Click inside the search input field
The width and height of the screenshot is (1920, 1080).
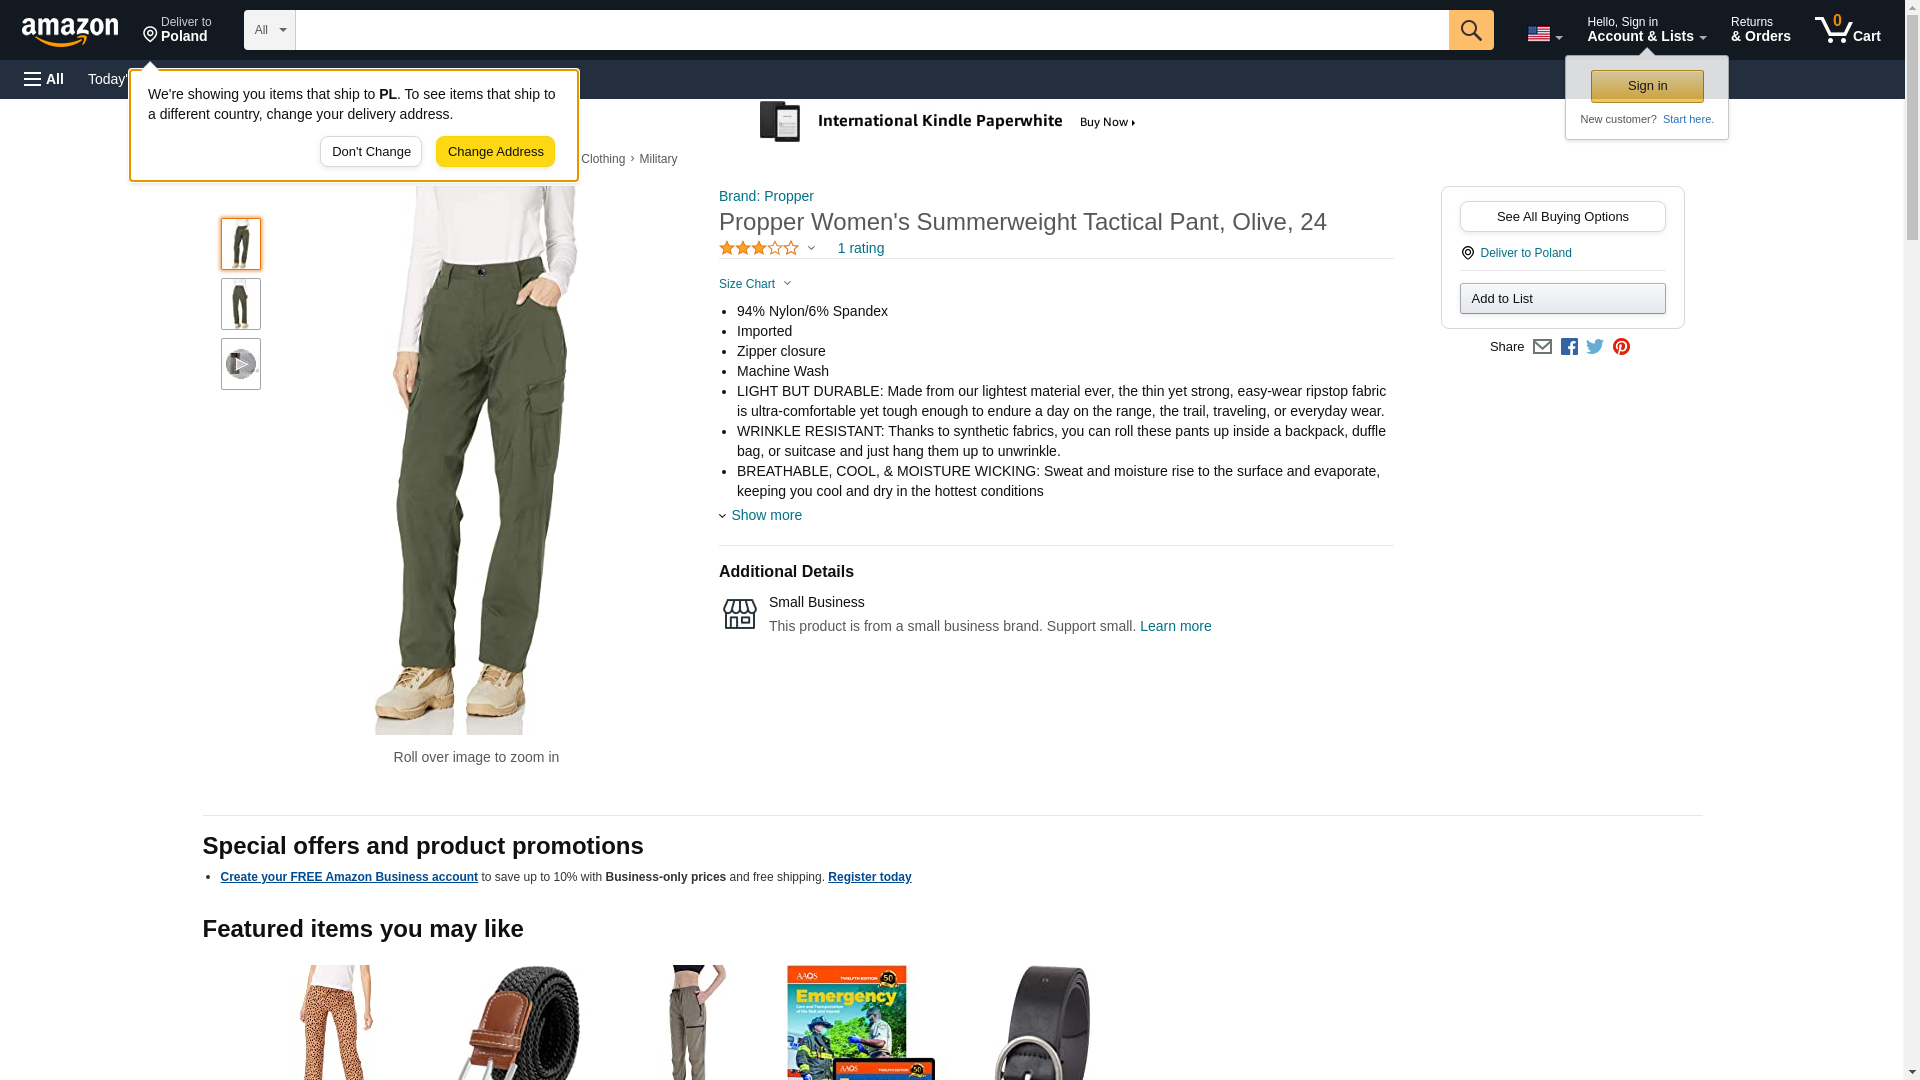pyautogui.click(x=870, y=30)
